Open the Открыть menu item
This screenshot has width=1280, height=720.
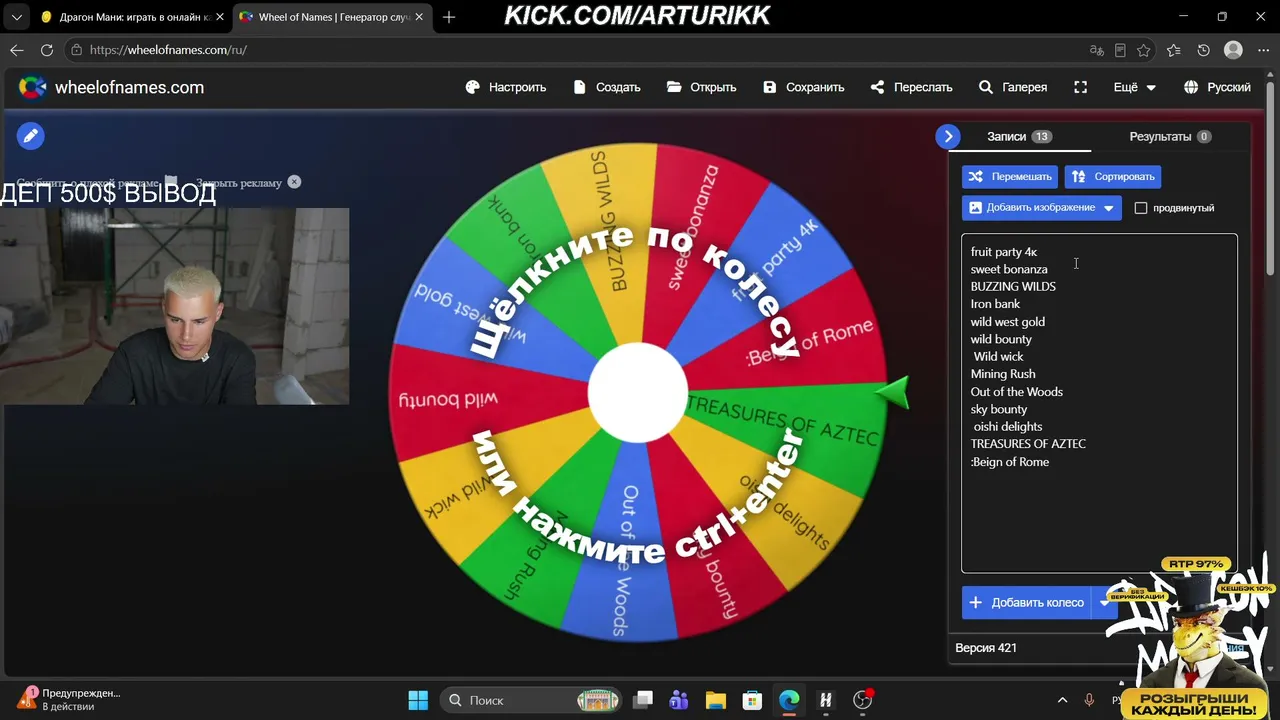tap(702, 87)
